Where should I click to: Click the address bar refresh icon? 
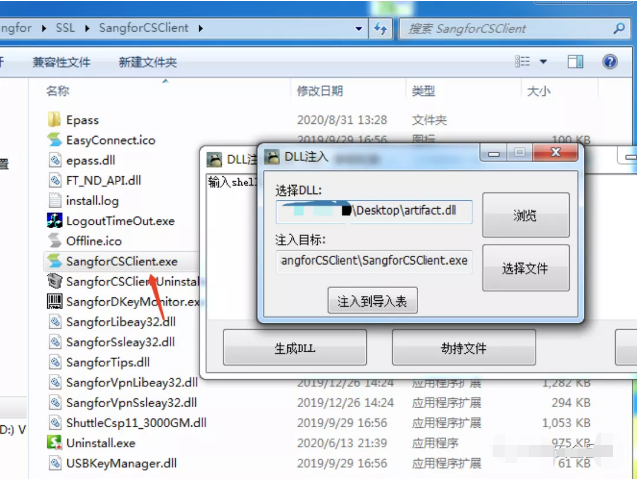point(381,29)
